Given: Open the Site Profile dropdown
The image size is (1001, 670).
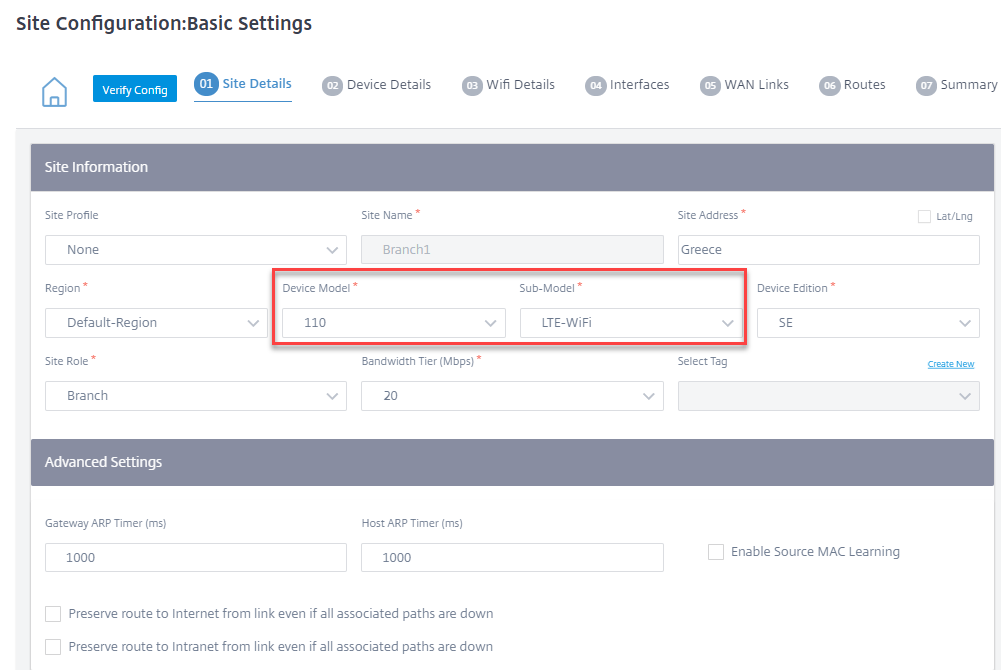Looking at the screenshot, I should (x=196, y=249).
